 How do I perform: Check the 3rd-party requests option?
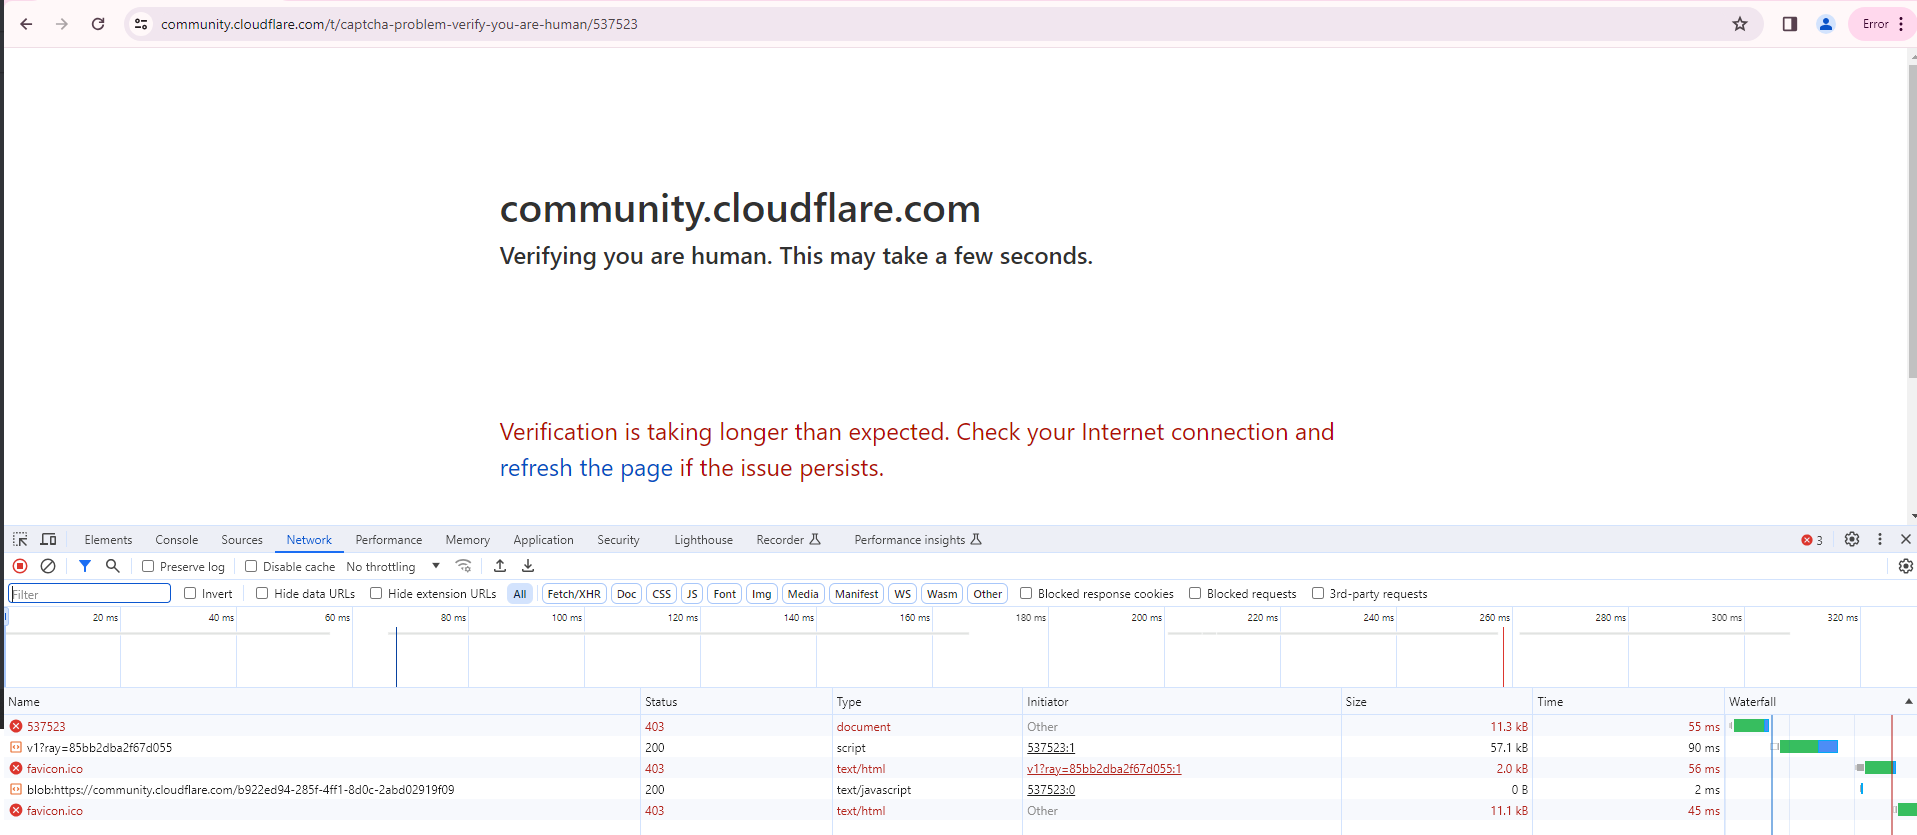click(1318, 593)
